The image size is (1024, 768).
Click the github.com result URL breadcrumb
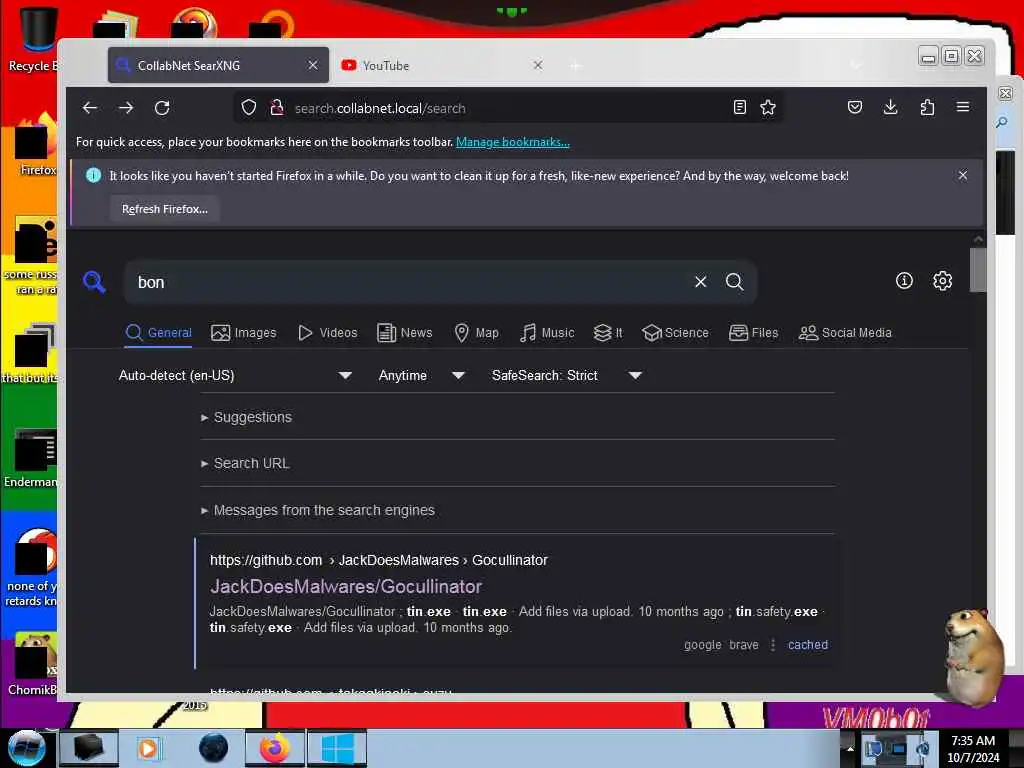click(x=379, y=560)
